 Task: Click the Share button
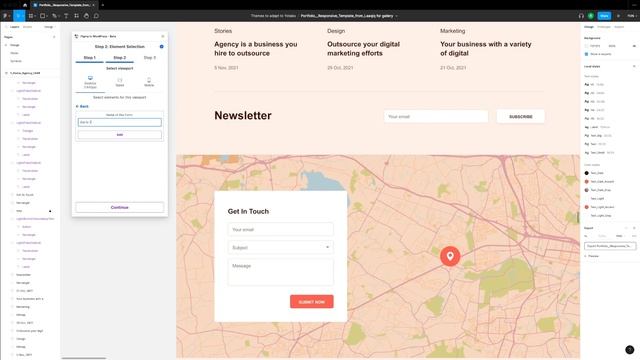(x=604, y=16)
